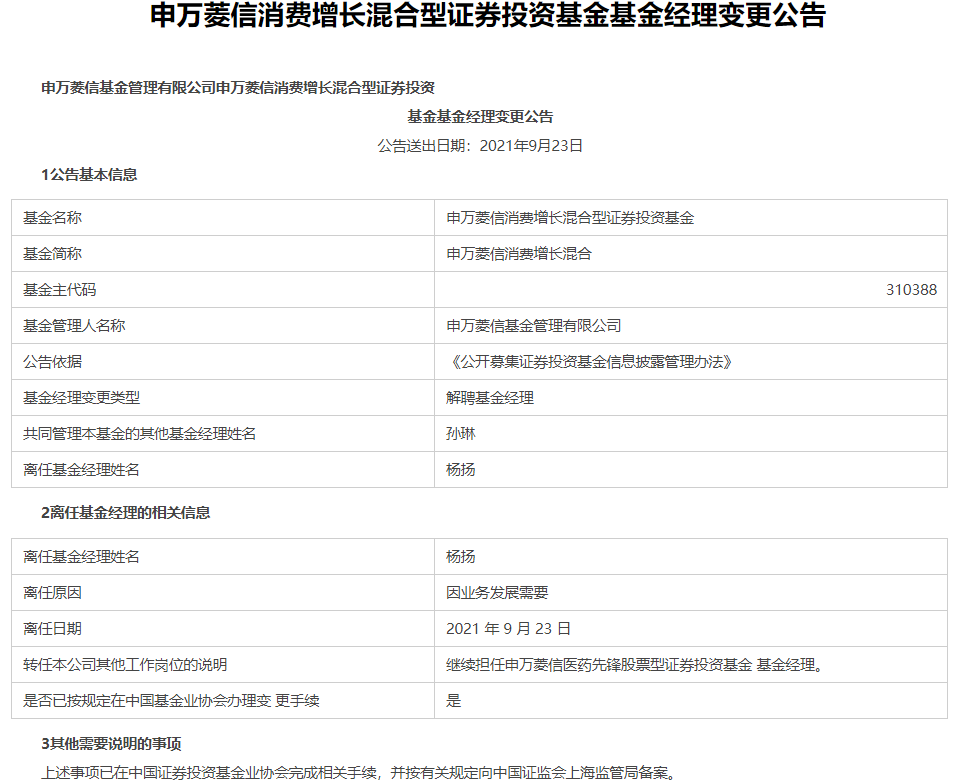
Task: Select the heading 2离任基金经理的相关信息
Action: coord(126,513)
